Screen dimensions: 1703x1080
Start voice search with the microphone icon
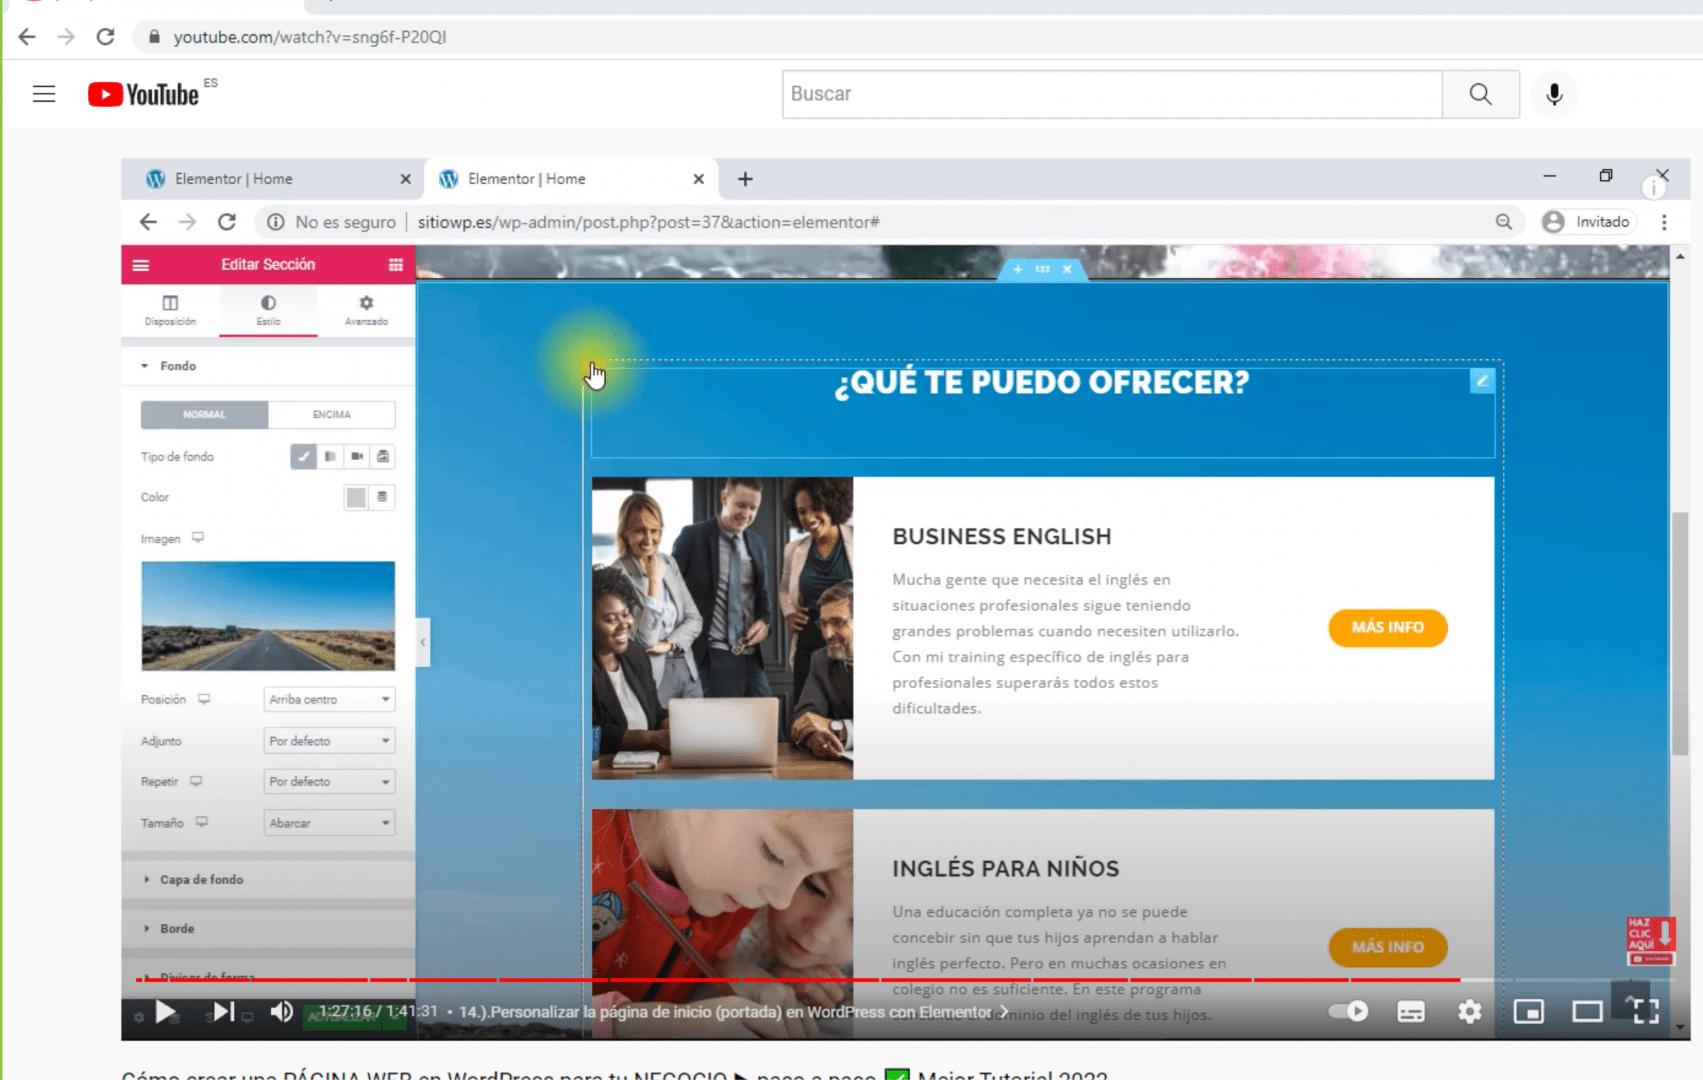[x=1554, y=94]
